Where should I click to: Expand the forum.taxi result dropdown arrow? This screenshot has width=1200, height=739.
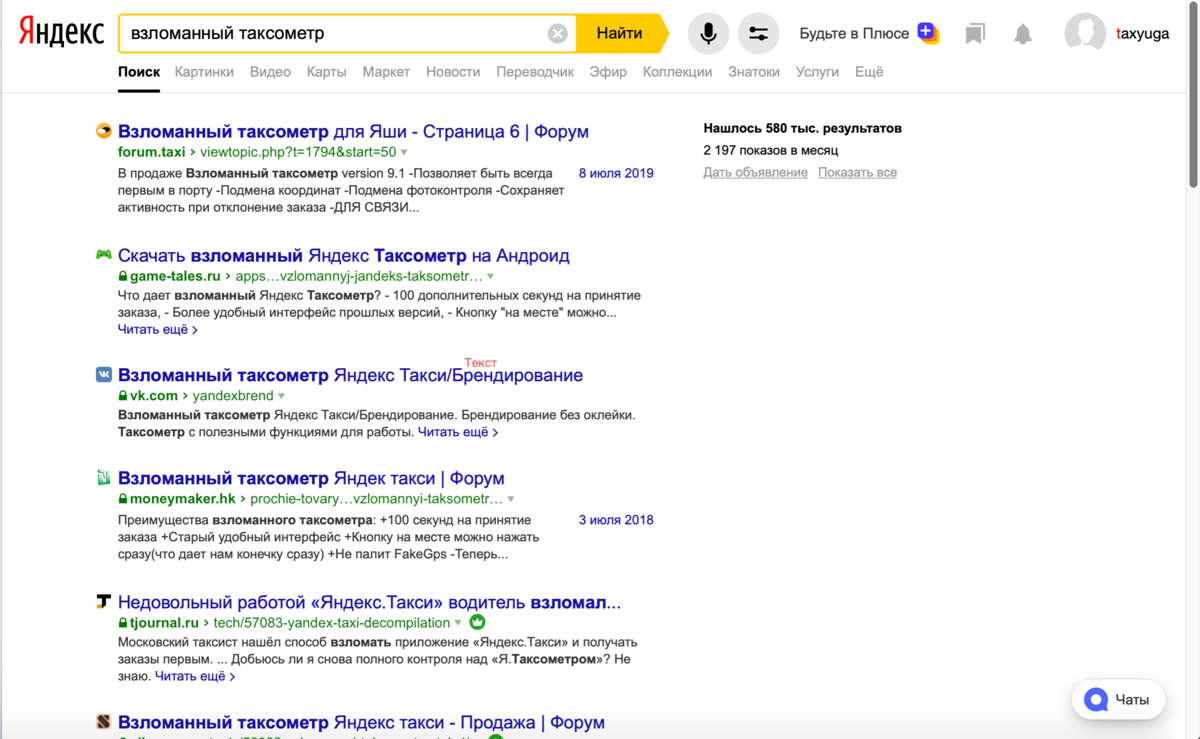pyautogui.click(x=404, y=153)
